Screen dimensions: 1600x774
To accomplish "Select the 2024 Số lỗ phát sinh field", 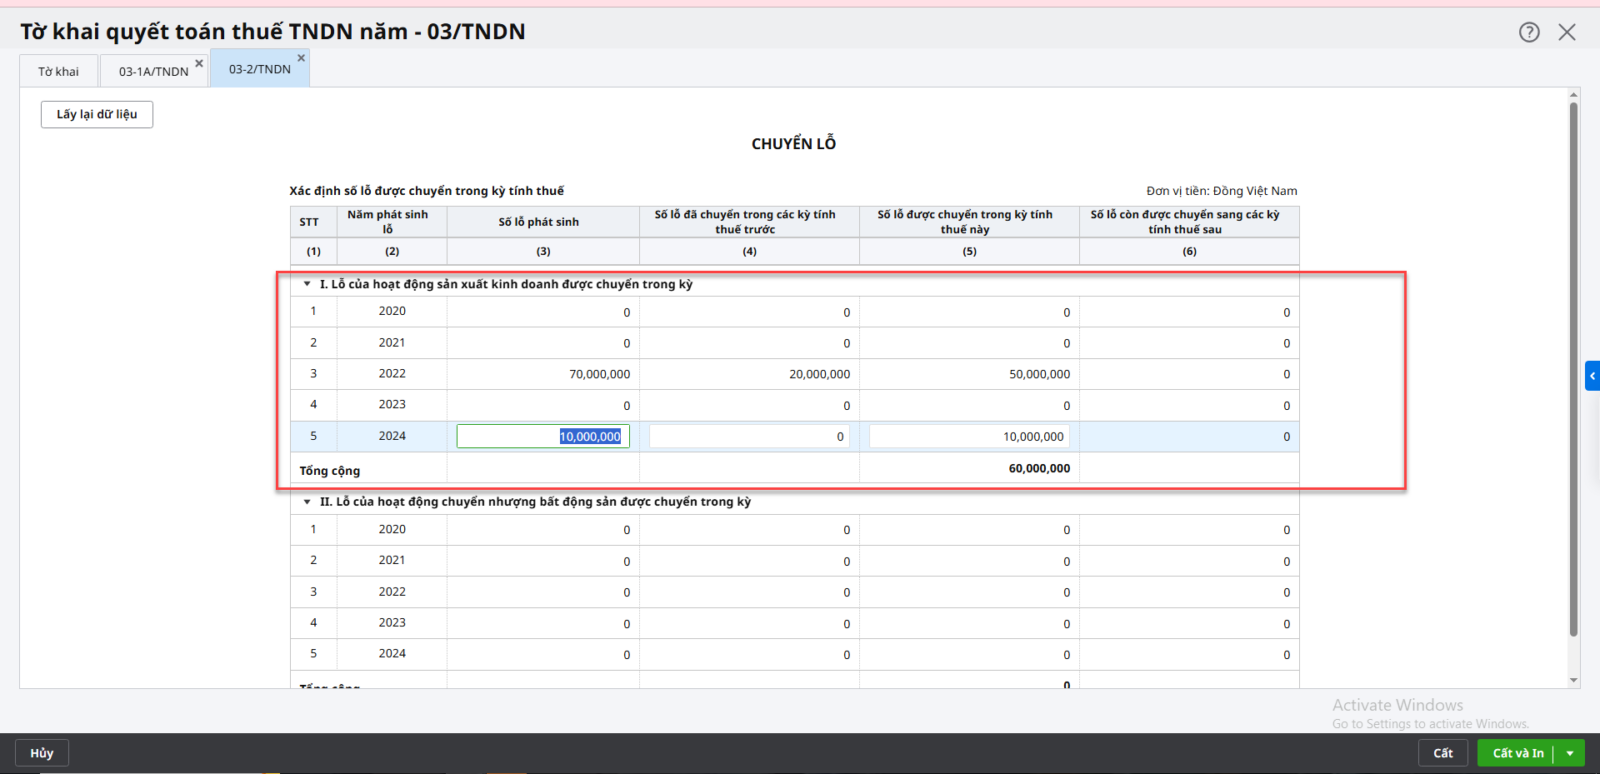I will (543, 436).
